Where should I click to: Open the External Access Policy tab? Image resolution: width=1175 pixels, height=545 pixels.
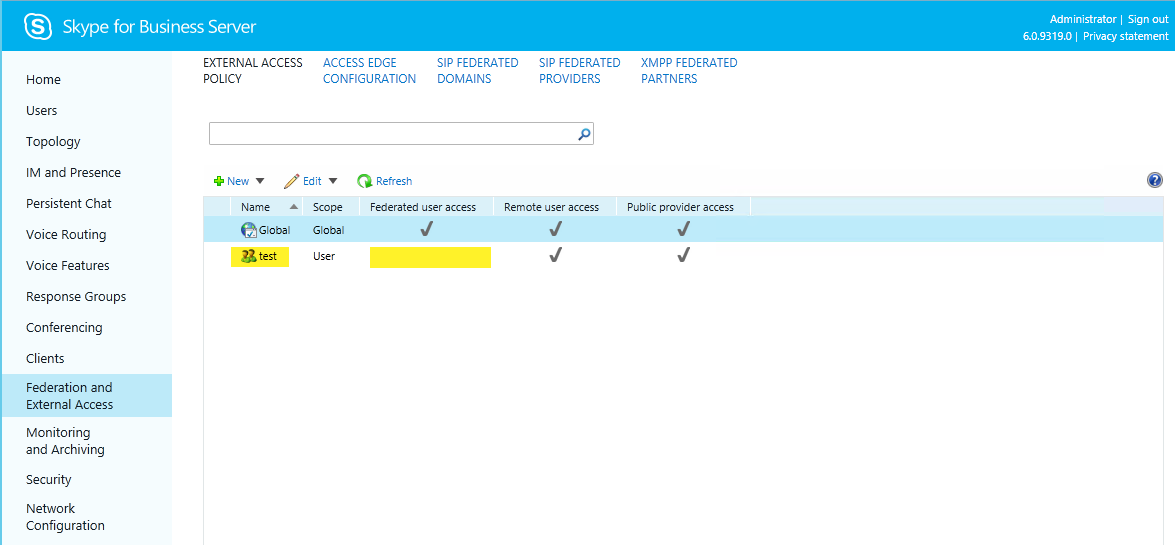pyautogui.click(x=253, y=70)
